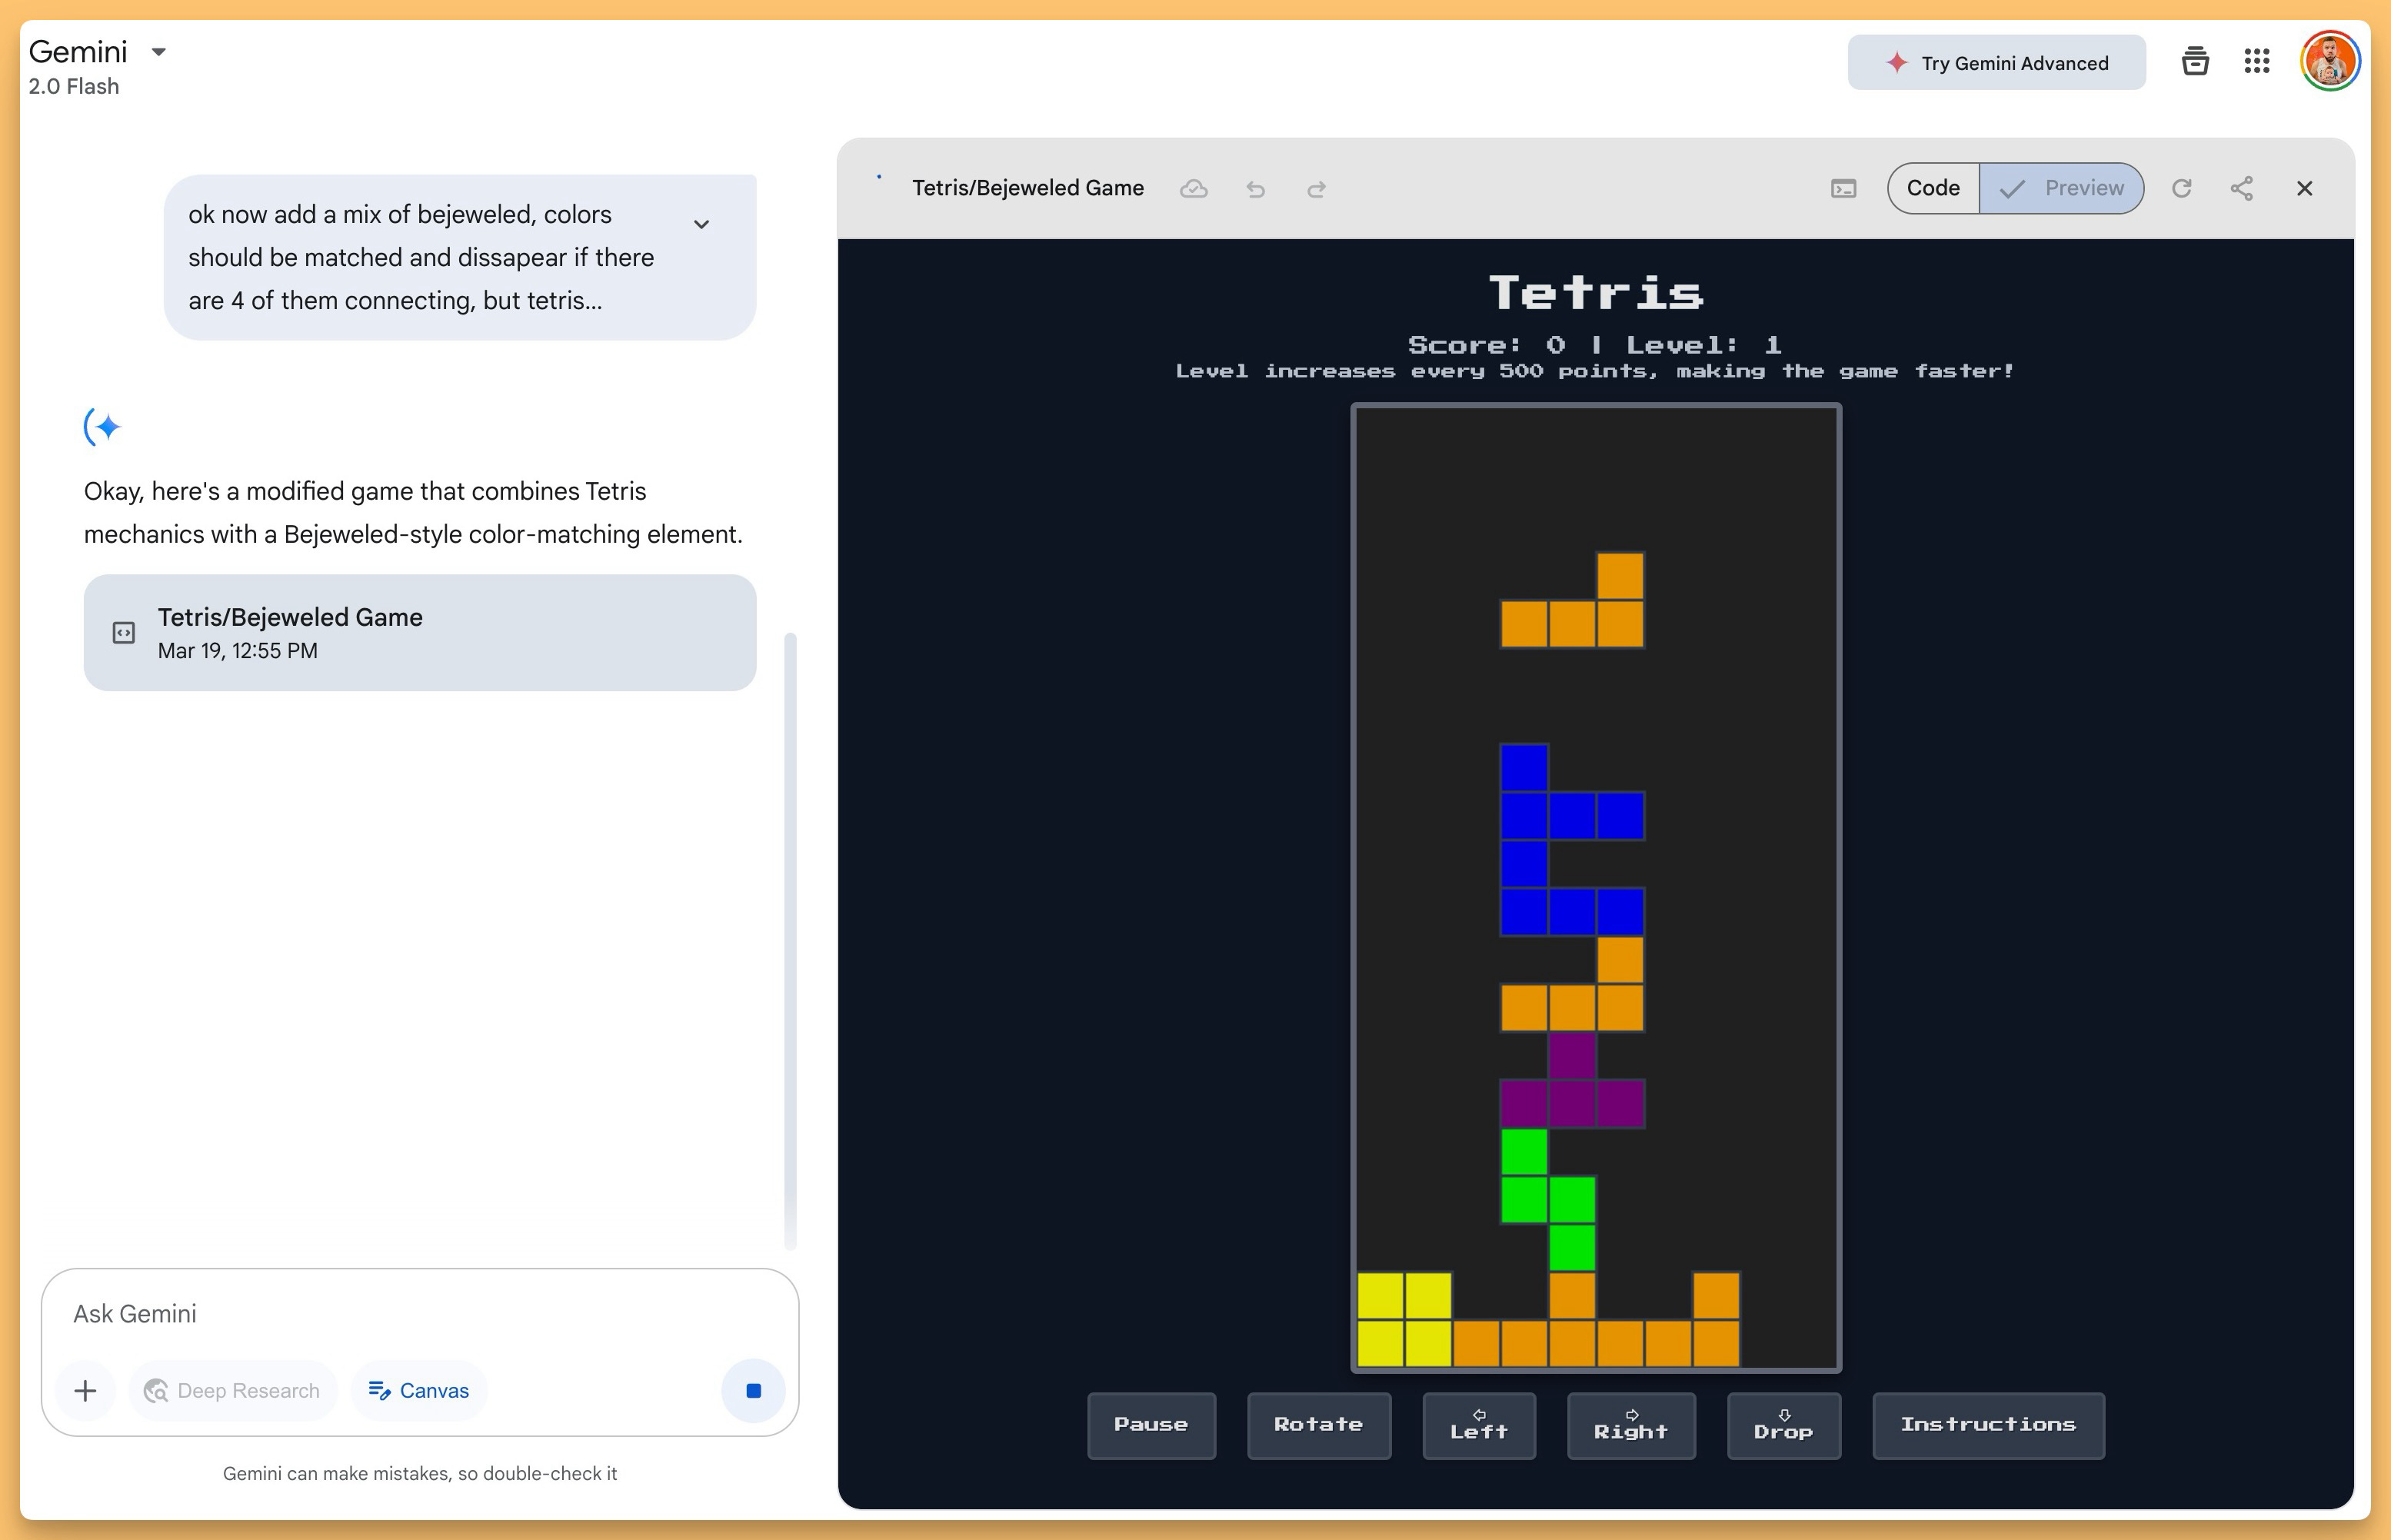This screenshot has height=1540, width=2391.
Task: Open the canvas console icon
Action: click(x=1843, y=189)
